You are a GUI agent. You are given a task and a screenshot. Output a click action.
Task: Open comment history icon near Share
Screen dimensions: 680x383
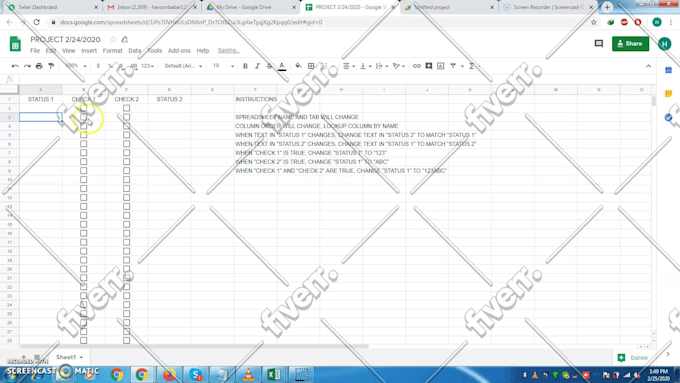point(599,43)
